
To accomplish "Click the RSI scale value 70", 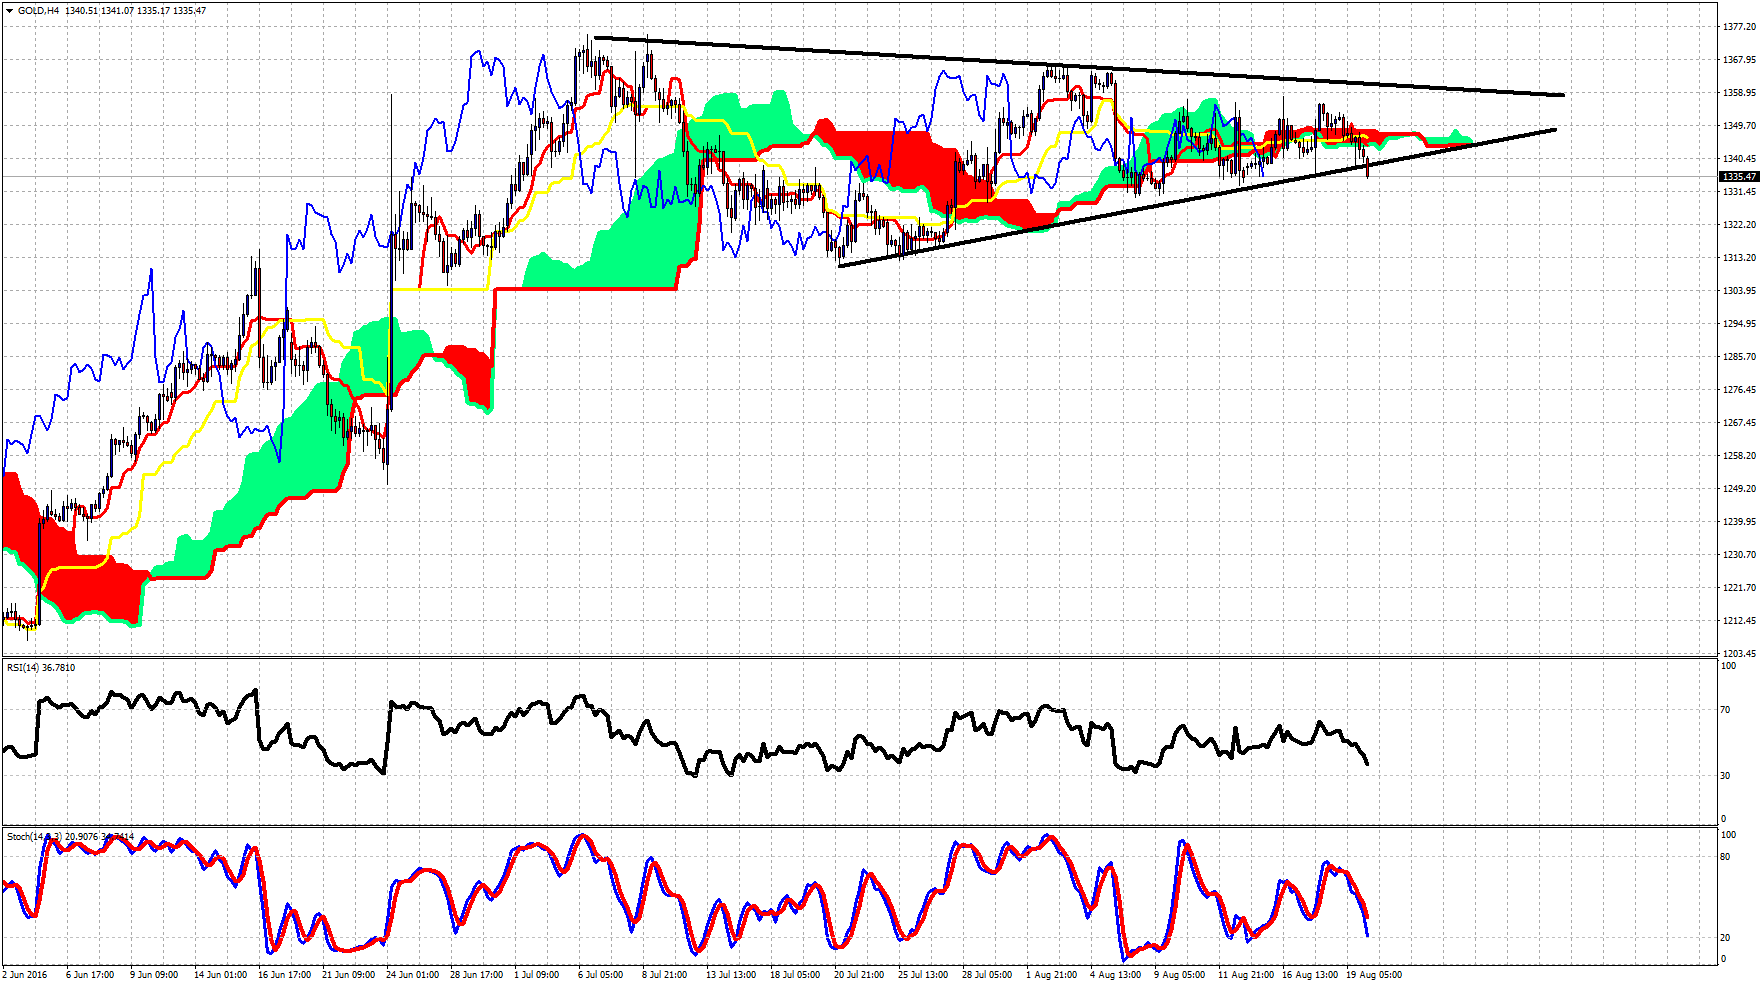I will click(x=1725, y=710).
